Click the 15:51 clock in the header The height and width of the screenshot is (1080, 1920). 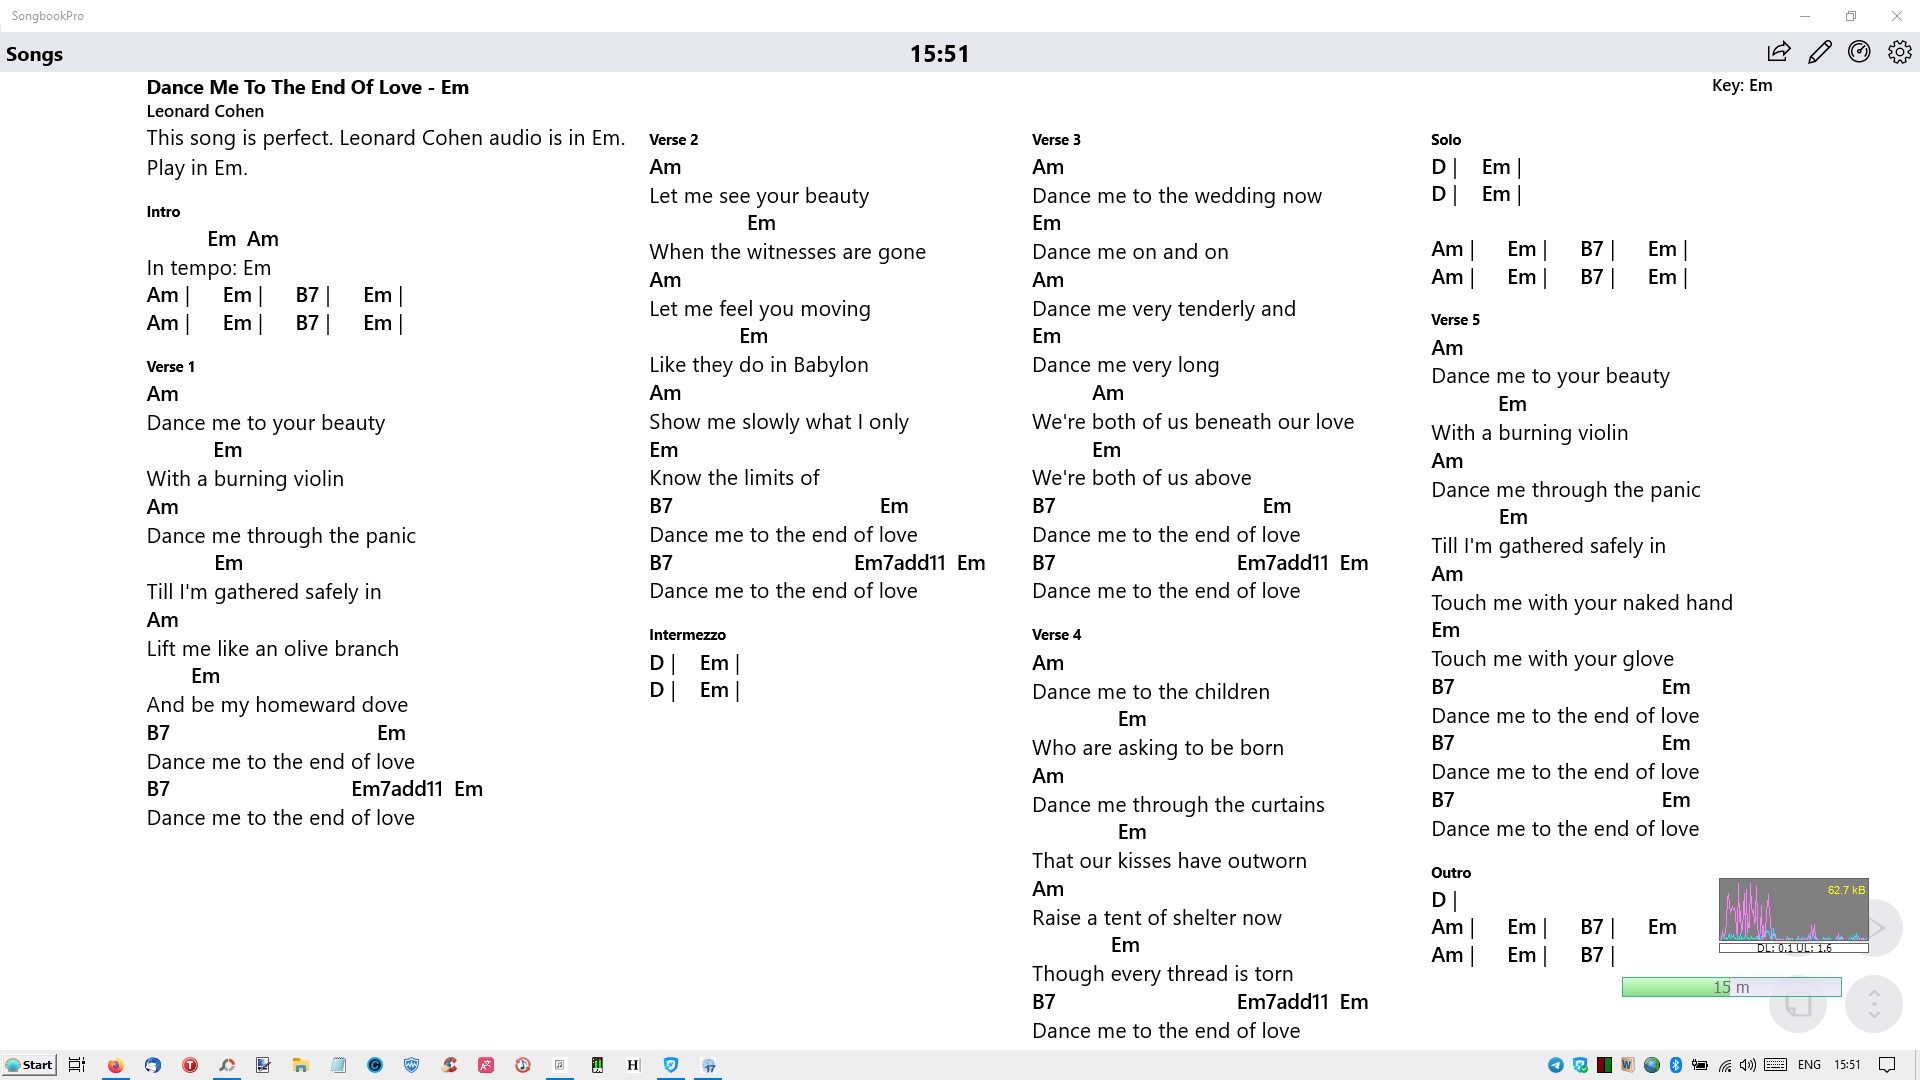[939, 54]
